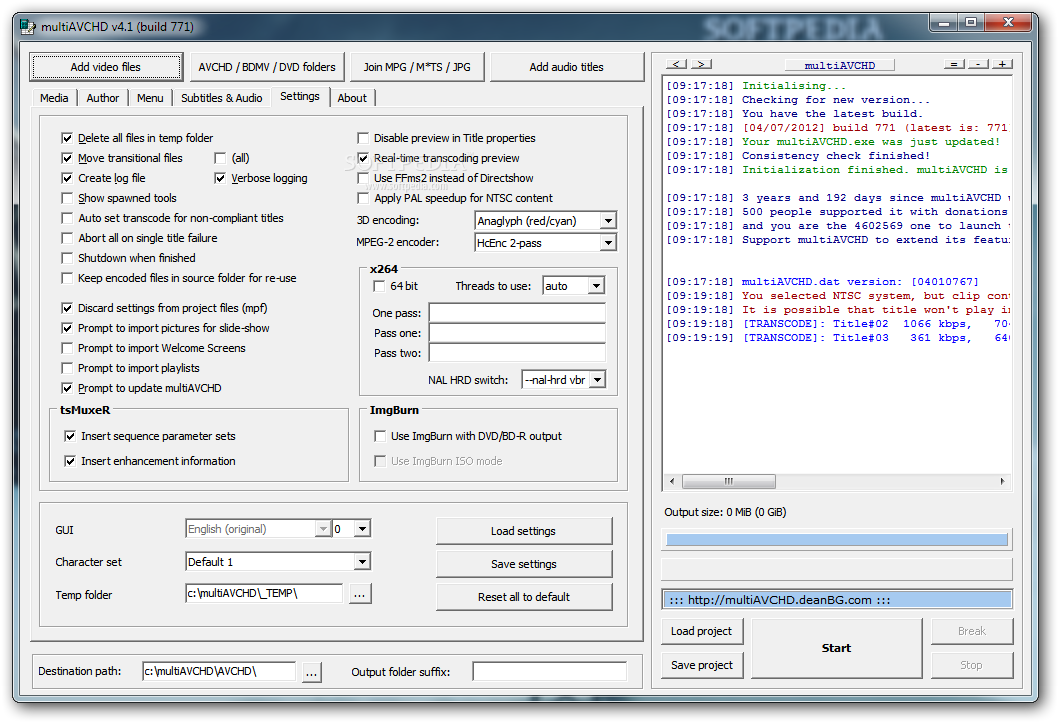Click log scrollbar left arrow

click(x=671, y=481)
